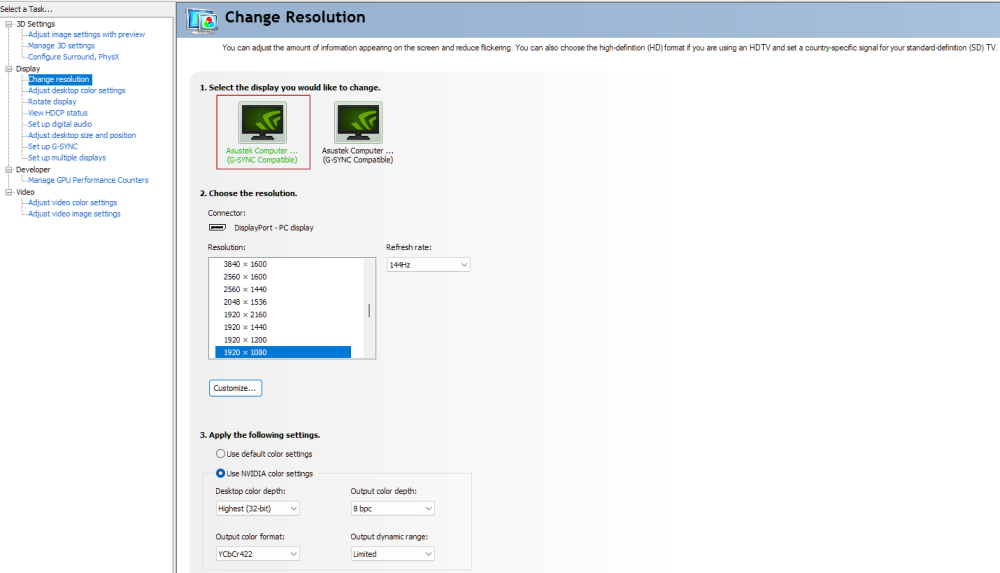Collapse the Developer tree node
The image size is (1000, 573).
pyautogui.click(x=8, y=170)
